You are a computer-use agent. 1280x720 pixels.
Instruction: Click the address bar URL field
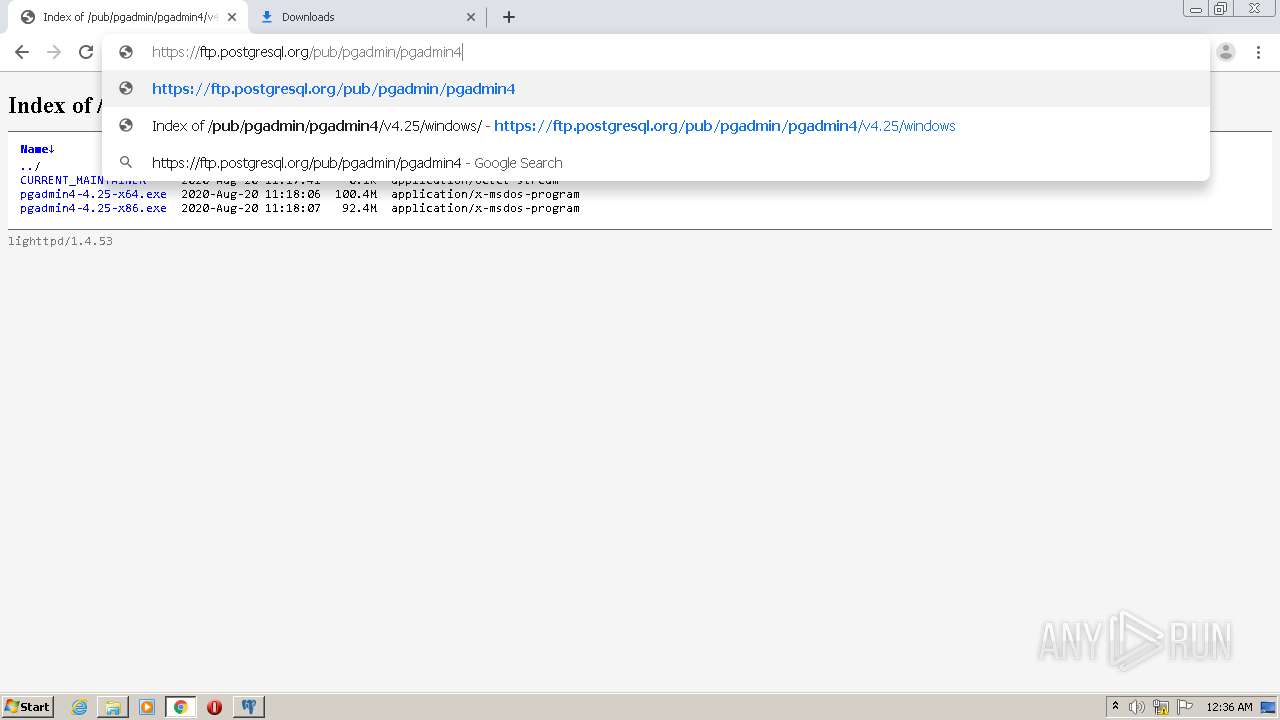(x=655, y=52)
